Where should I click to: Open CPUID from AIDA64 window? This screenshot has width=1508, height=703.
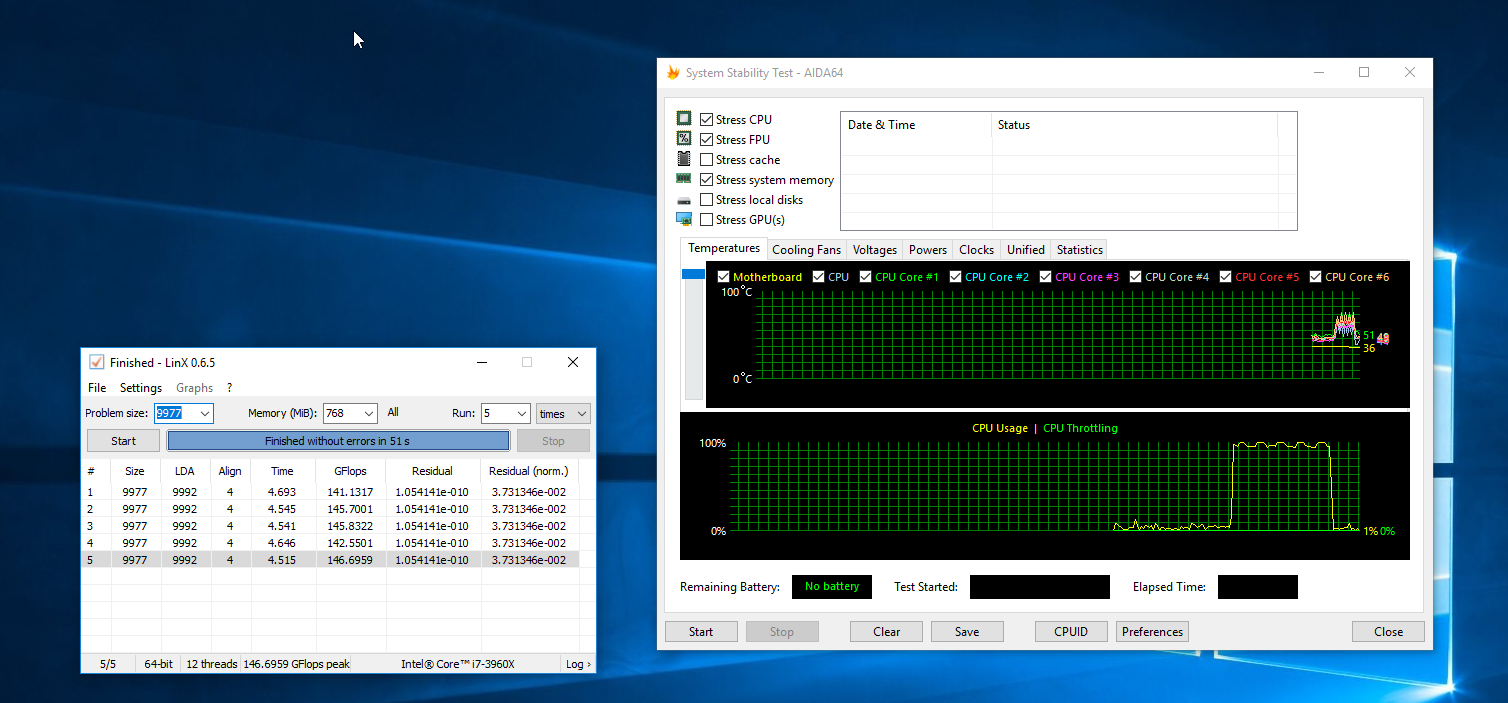tap(1072, 632)
